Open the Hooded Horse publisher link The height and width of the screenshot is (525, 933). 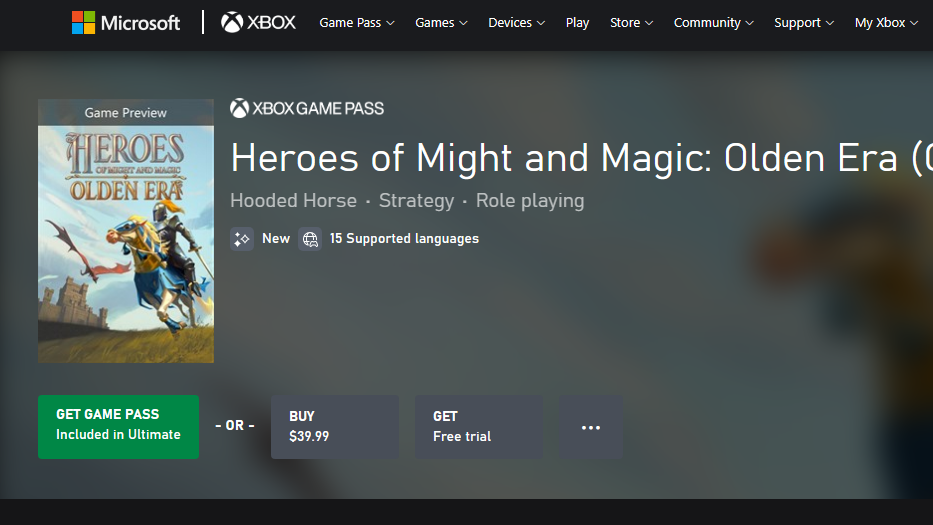(293, 201)
